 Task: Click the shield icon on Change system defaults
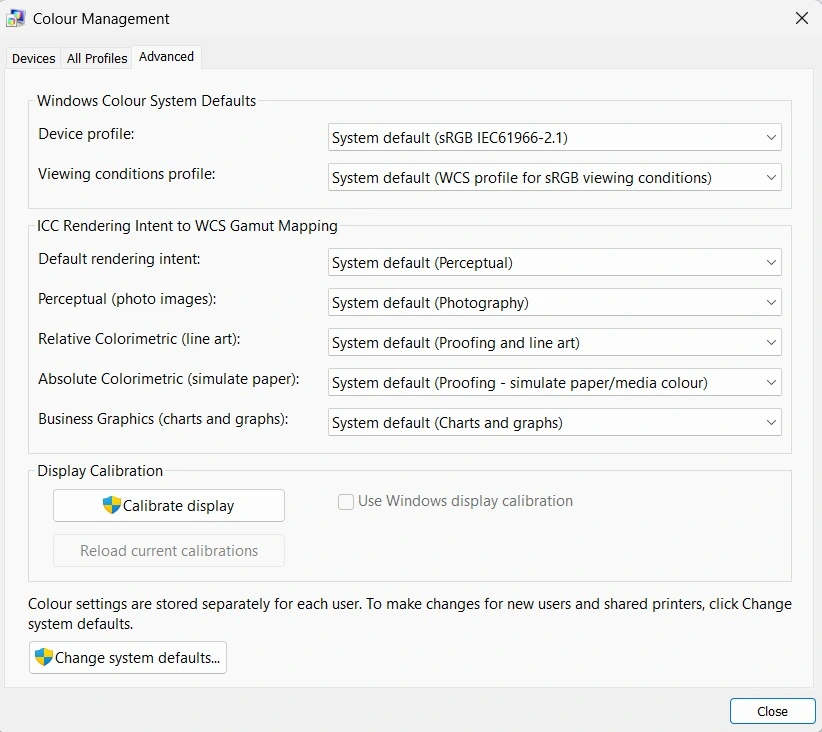pos(43,657)
